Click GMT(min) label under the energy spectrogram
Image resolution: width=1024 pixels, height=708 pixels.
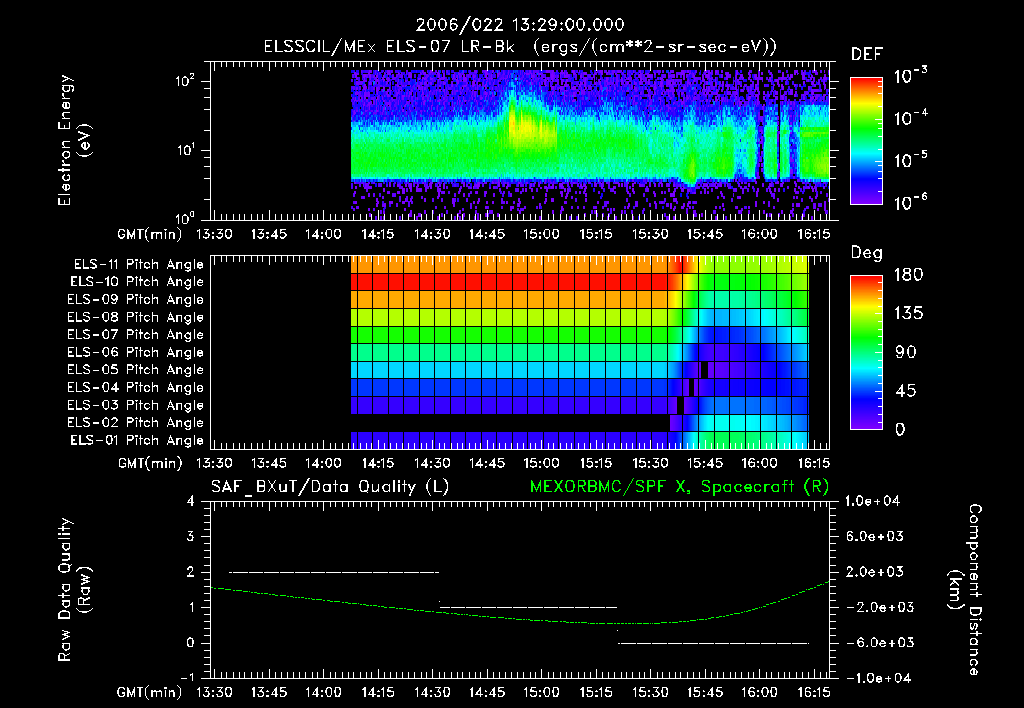click(150, 234)
